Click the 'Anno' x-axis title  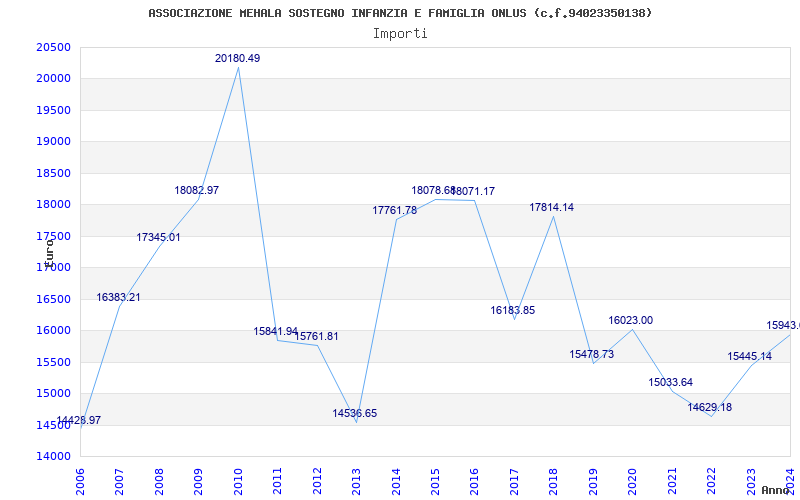[x=775, y=490]
